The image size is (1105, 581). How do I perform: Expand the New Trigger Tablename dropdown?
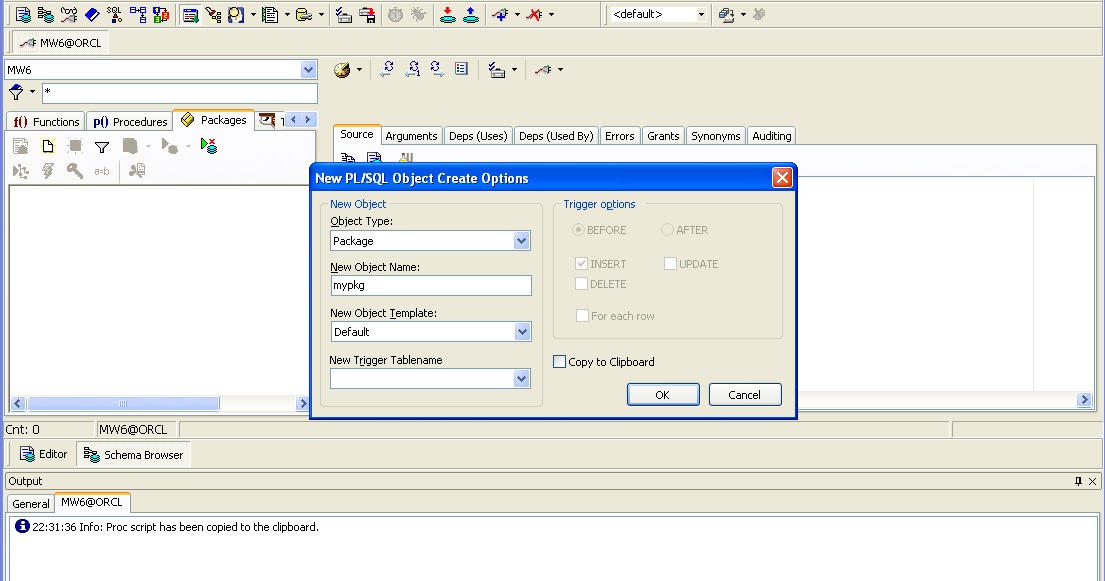coord(522,378)
